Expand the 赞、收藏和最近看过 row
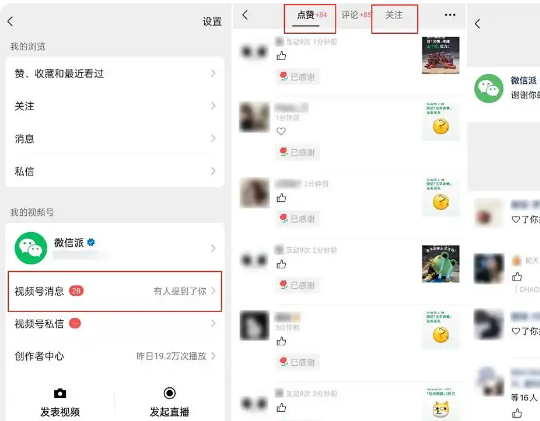This screenshot has width=540, height=421. tap(115, 73)
